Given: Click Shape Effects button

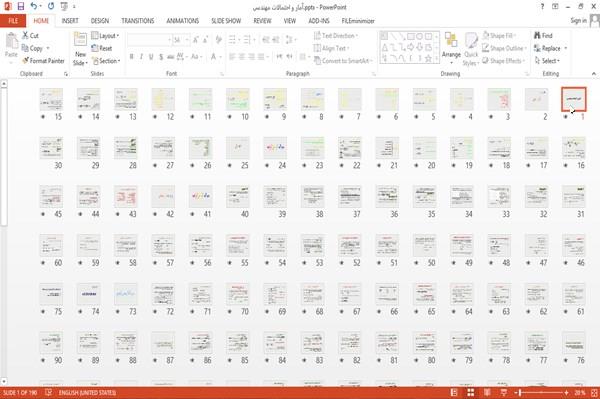Looking at the screenshot, I should (x=503, y=61).
